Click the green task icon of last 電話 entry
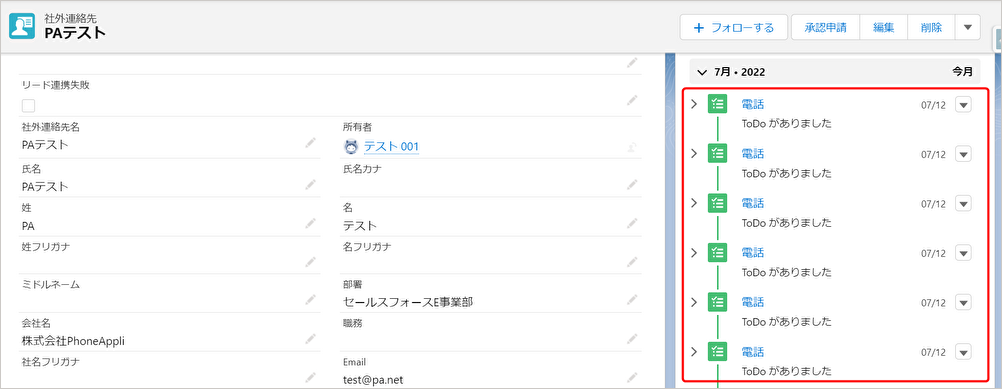Image resolution: width=1002 pixels, height=389 pixels. [718, 351]
